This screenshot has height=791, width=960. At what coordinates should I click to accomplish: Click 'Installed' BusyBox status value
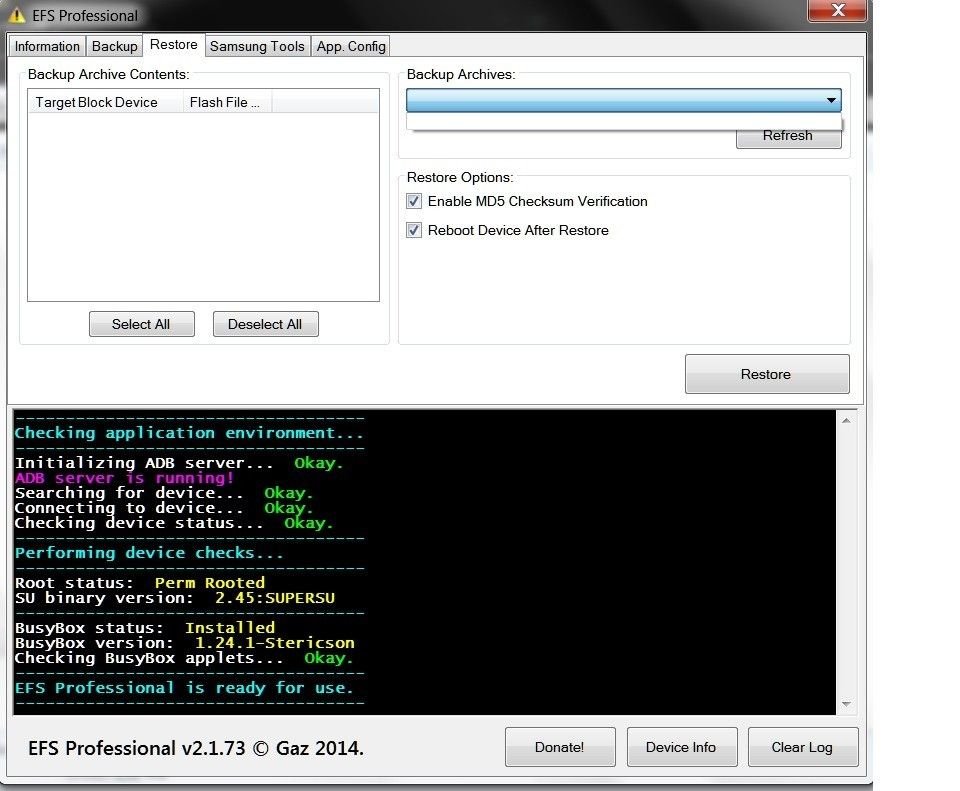pyautogui.click(x=230, y=628)
